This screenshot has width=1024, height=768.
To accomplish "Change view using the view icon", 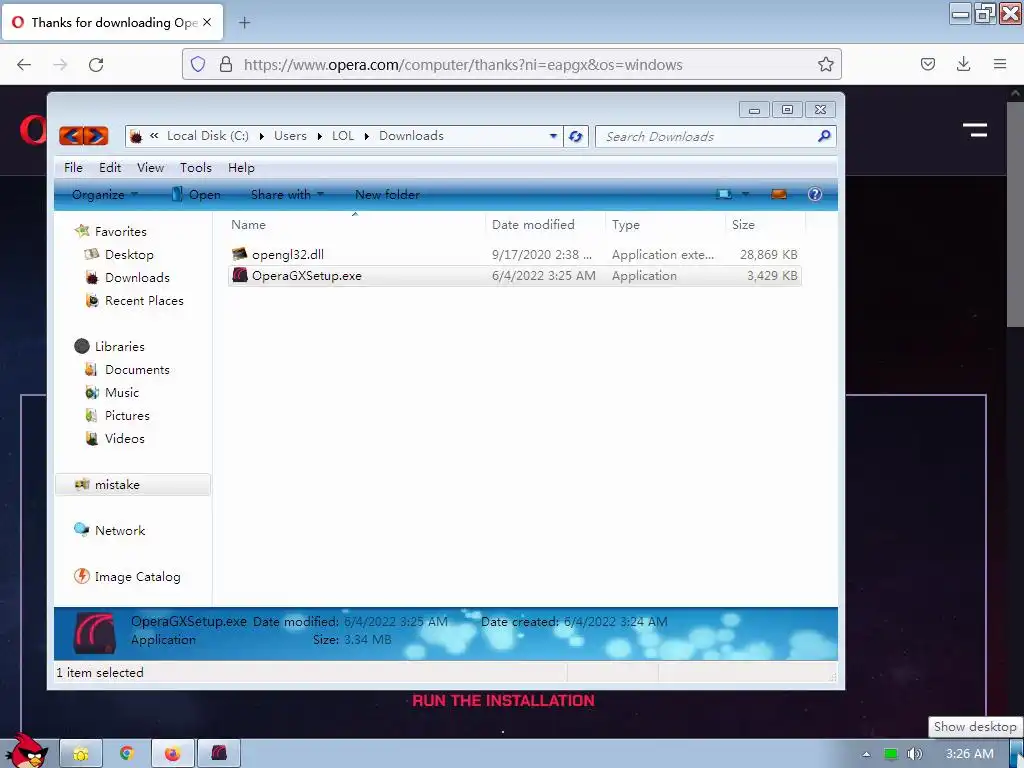I will (x=724, y=194).
